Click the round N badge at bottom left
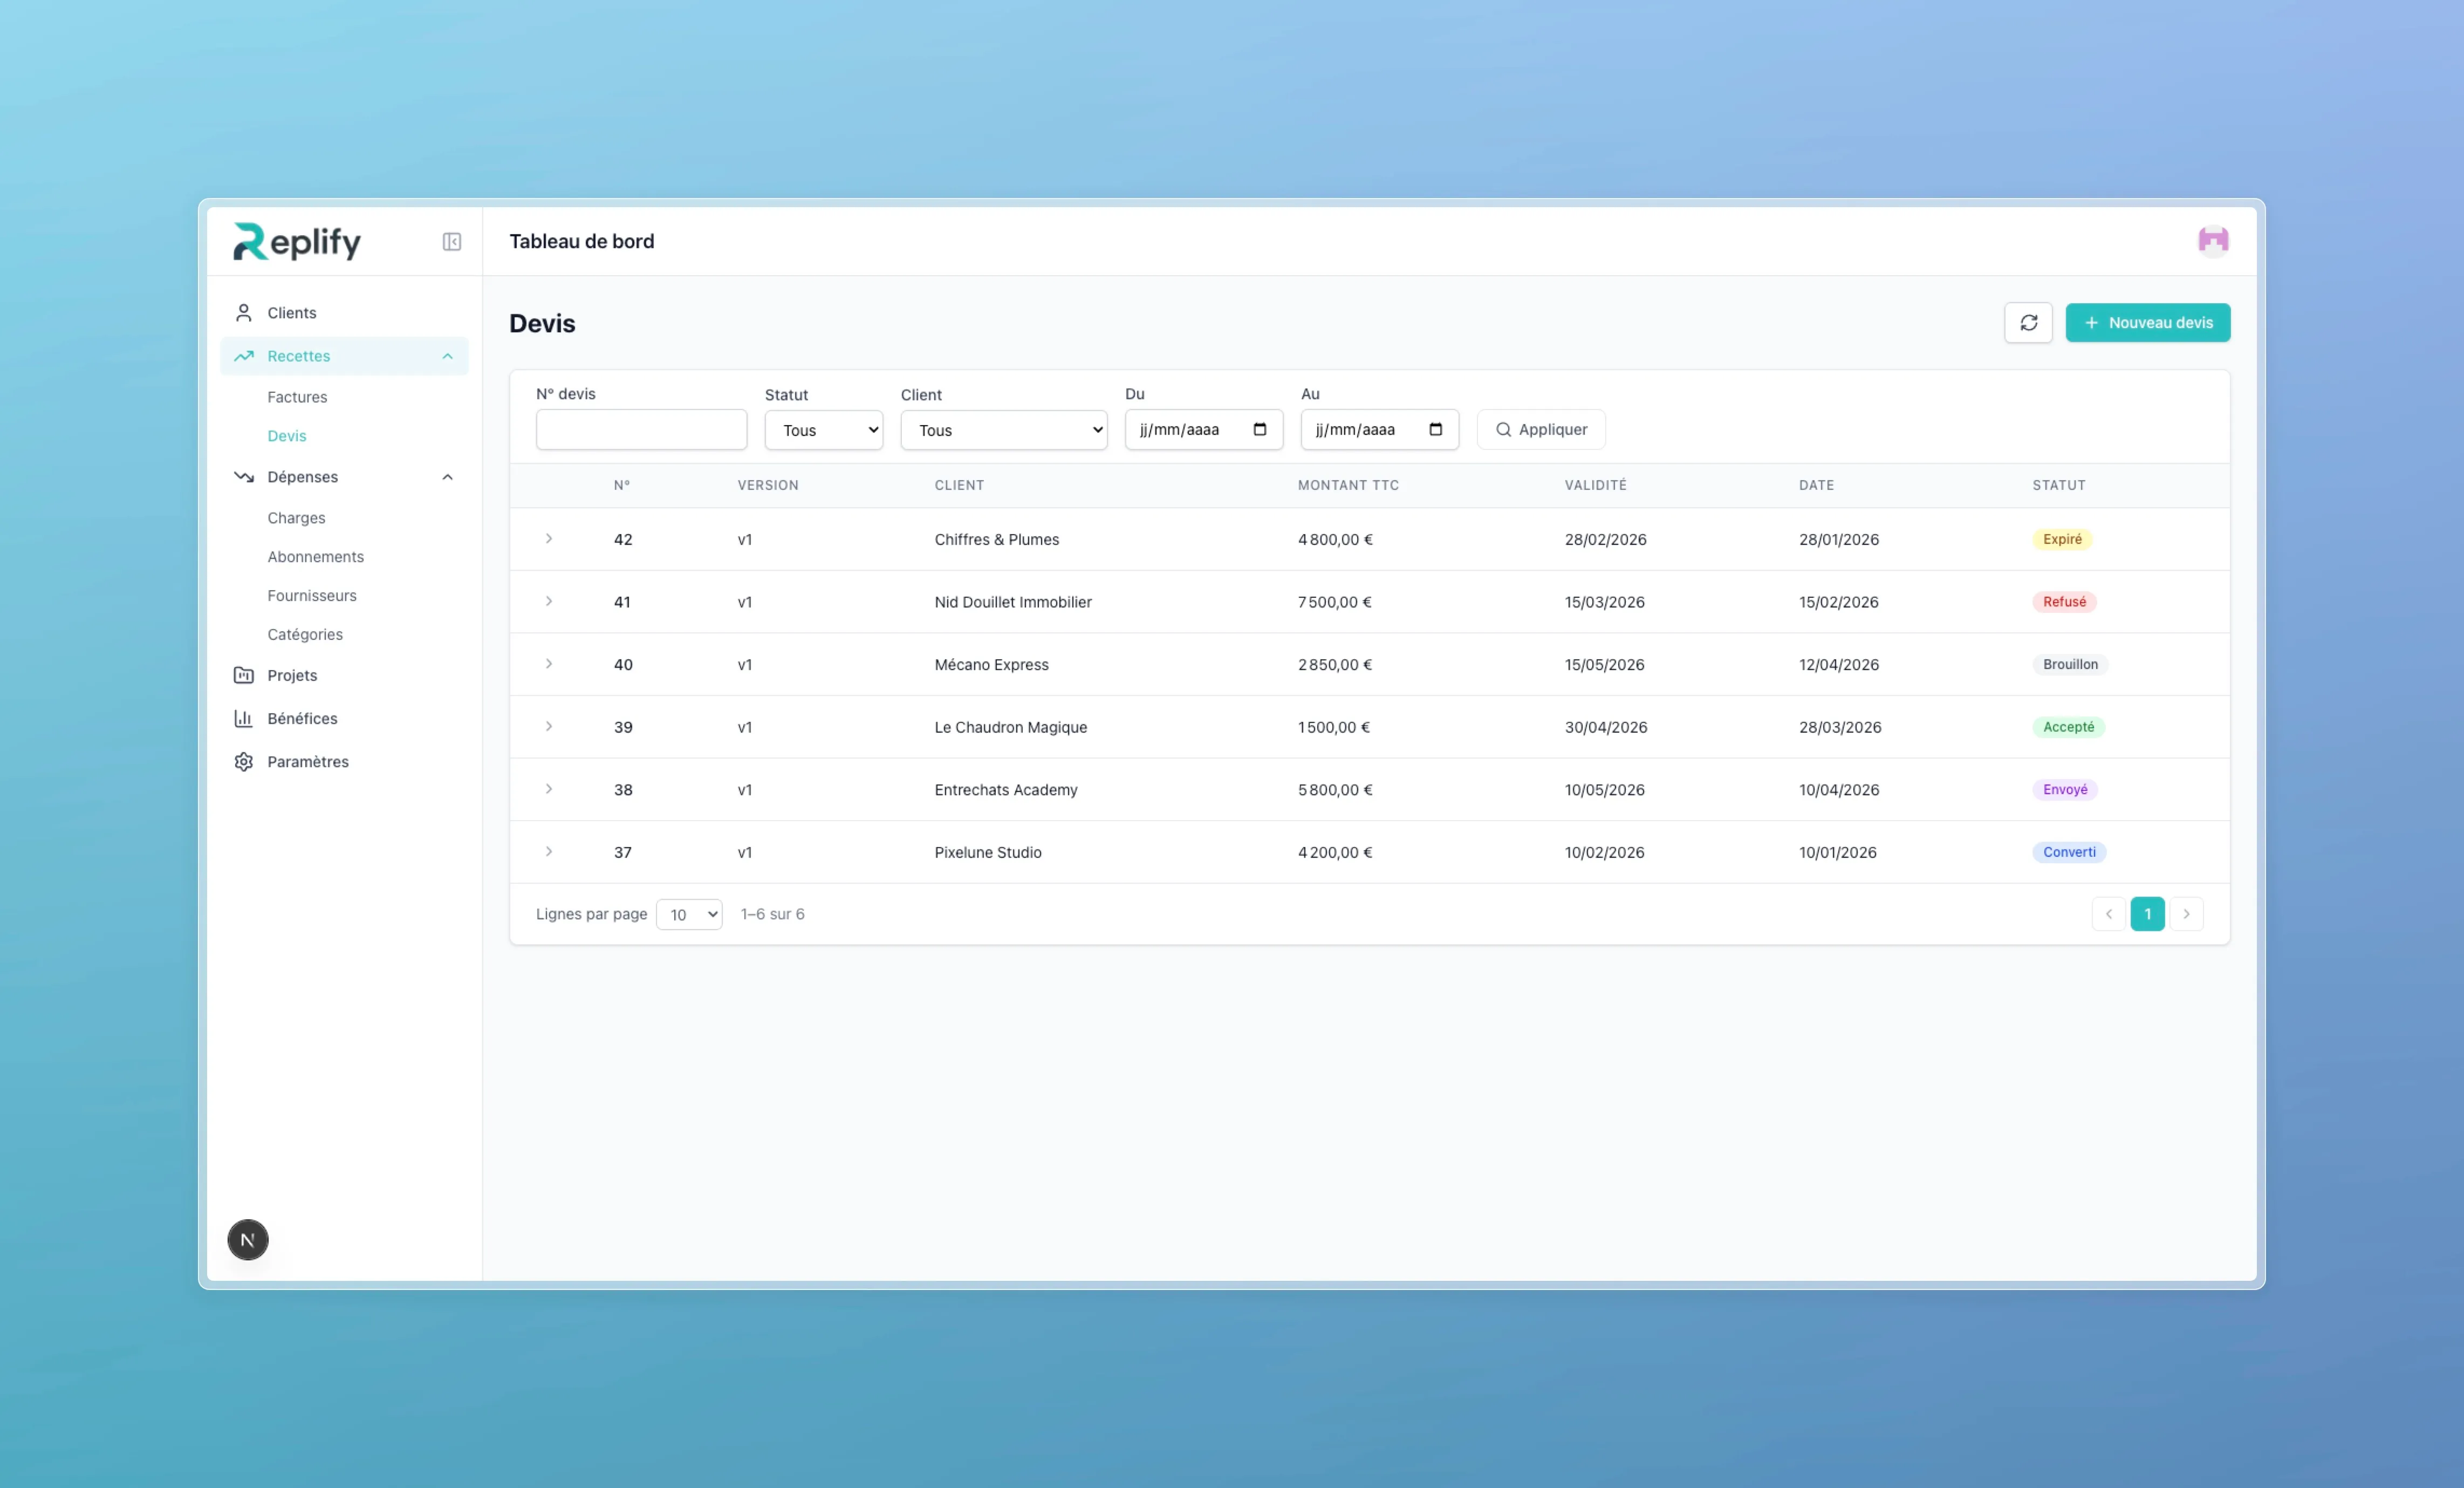Screen dimensions: 2464x1488 point(247,1239)
